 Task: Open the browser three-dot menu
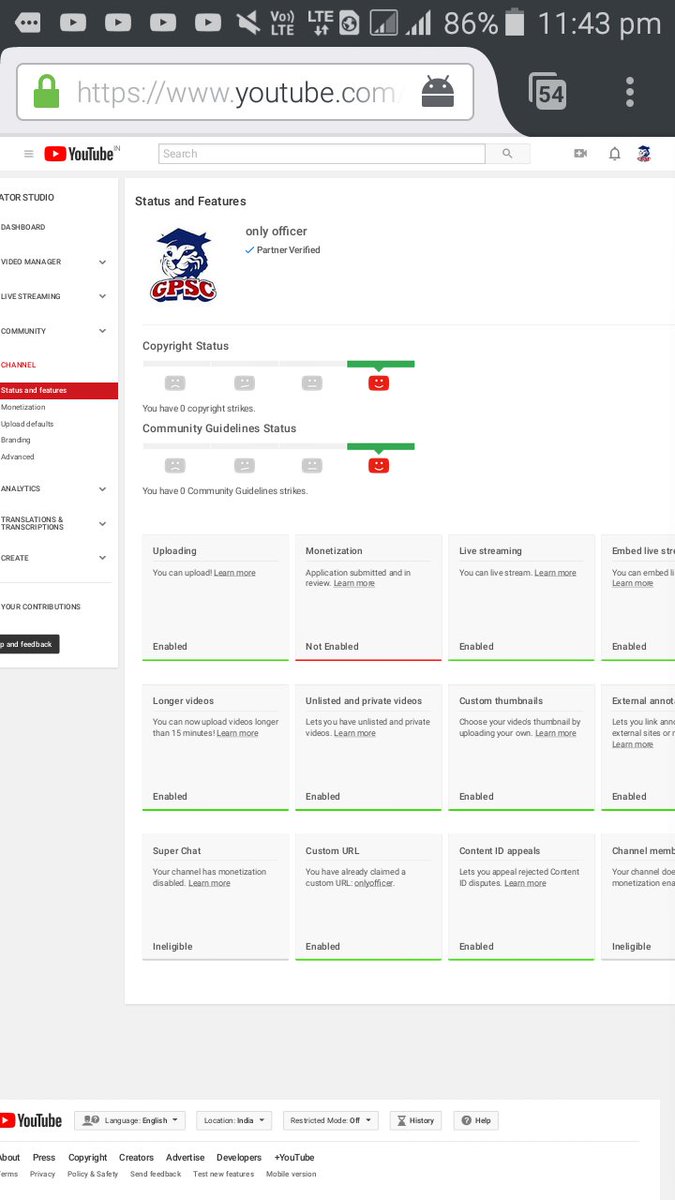630,92
